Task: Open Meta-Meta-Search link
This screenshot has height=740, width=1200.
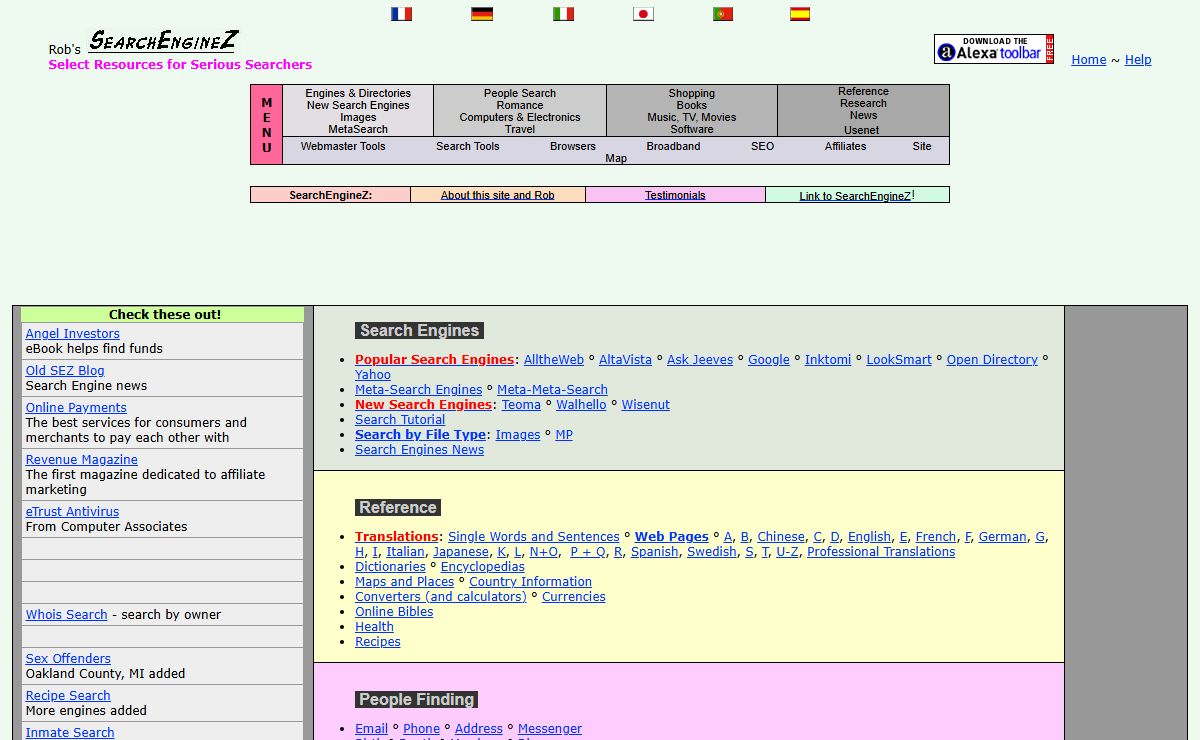Action: click(x=552, y=390)
